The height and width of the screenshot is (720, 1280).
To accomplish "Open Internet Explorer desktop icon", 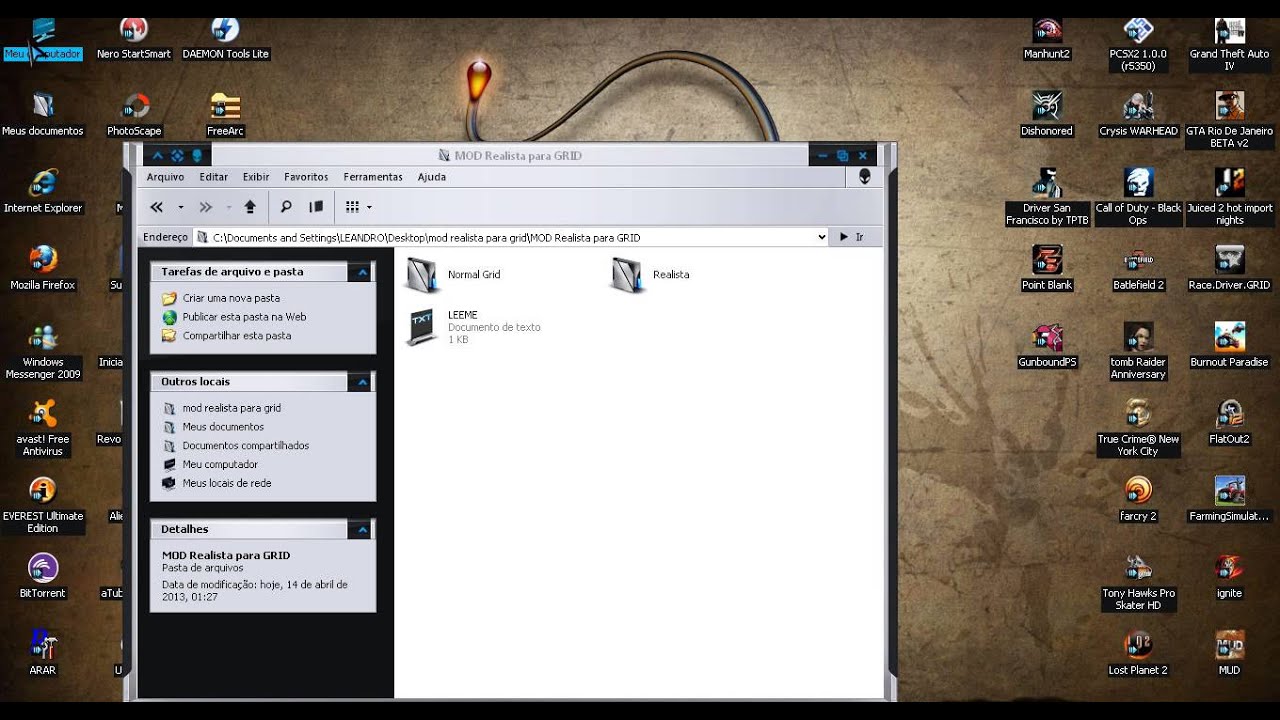I will 43,193.
